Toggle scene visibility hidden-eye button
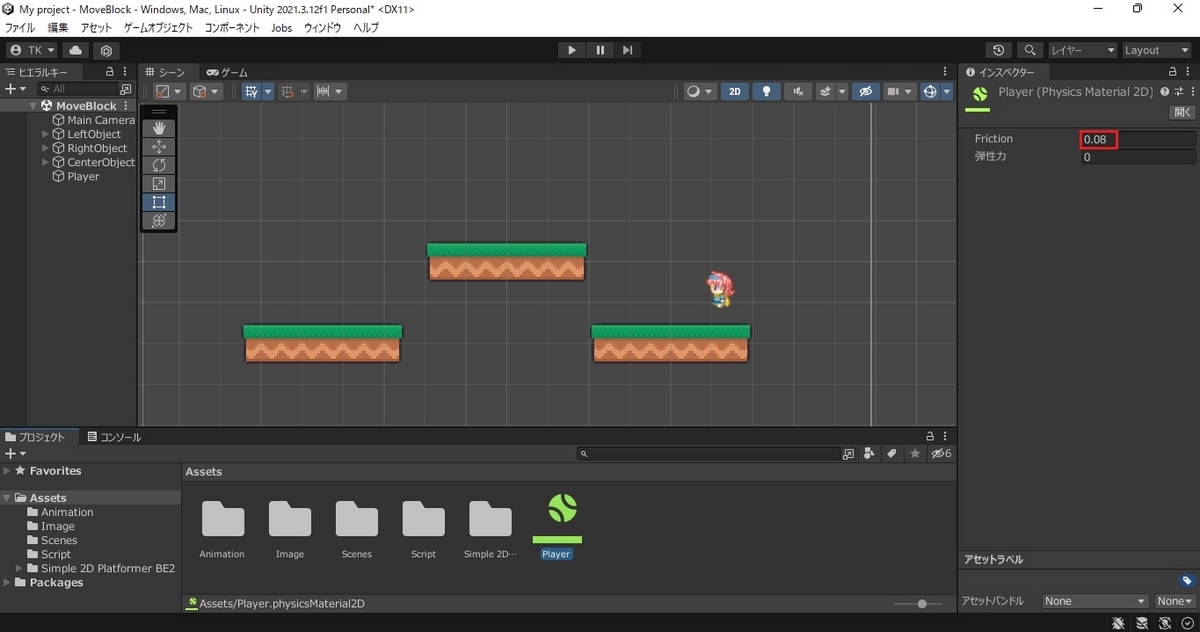 click(x=866, y=91)
